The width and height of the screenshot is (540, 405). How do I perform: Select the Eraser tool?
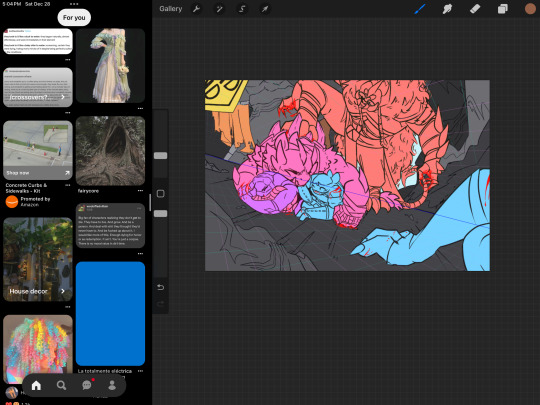475,9
